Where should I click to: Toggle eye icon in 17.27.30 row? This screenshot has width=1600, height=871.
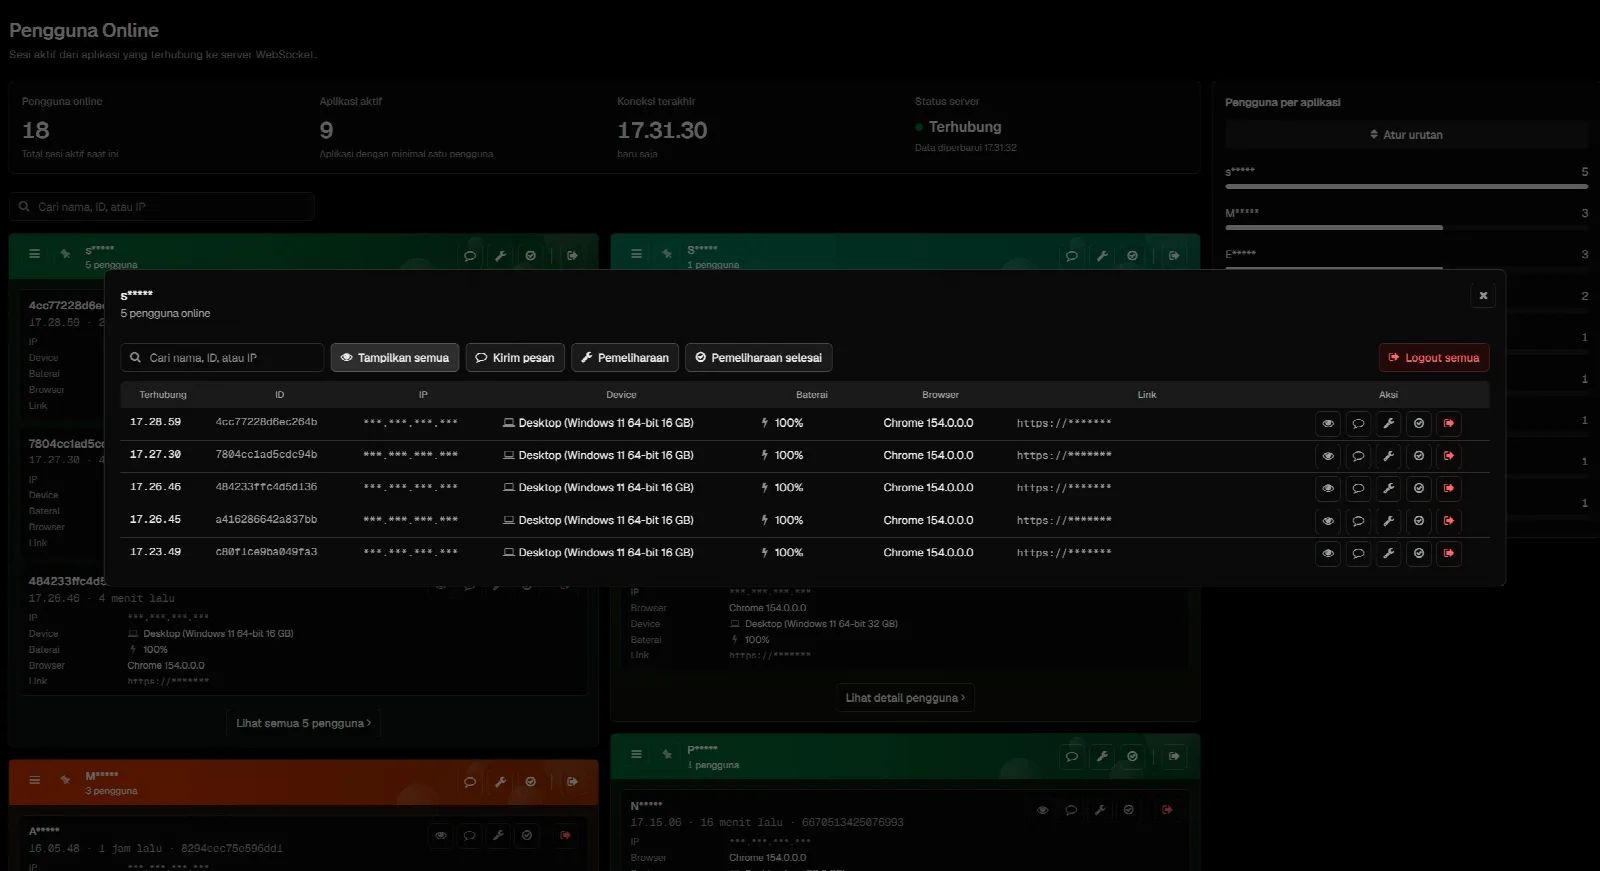(1328, 456)
